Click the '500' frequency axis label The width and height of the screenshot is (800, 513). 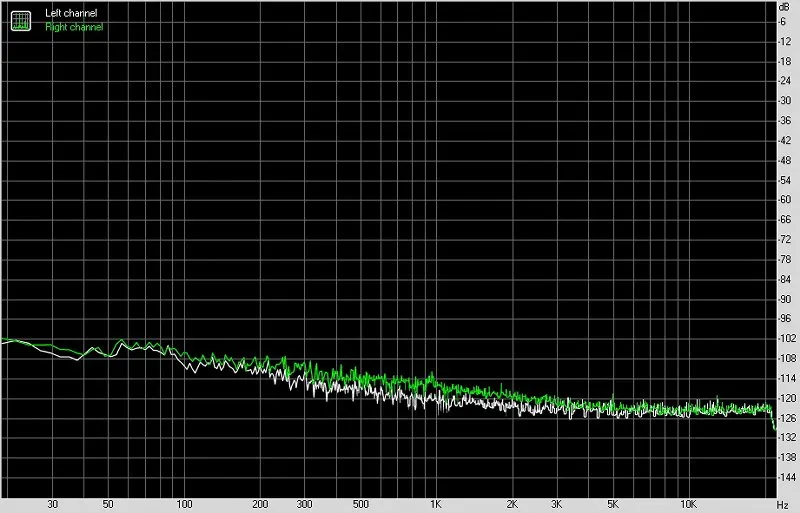click(x=360, y=504)
